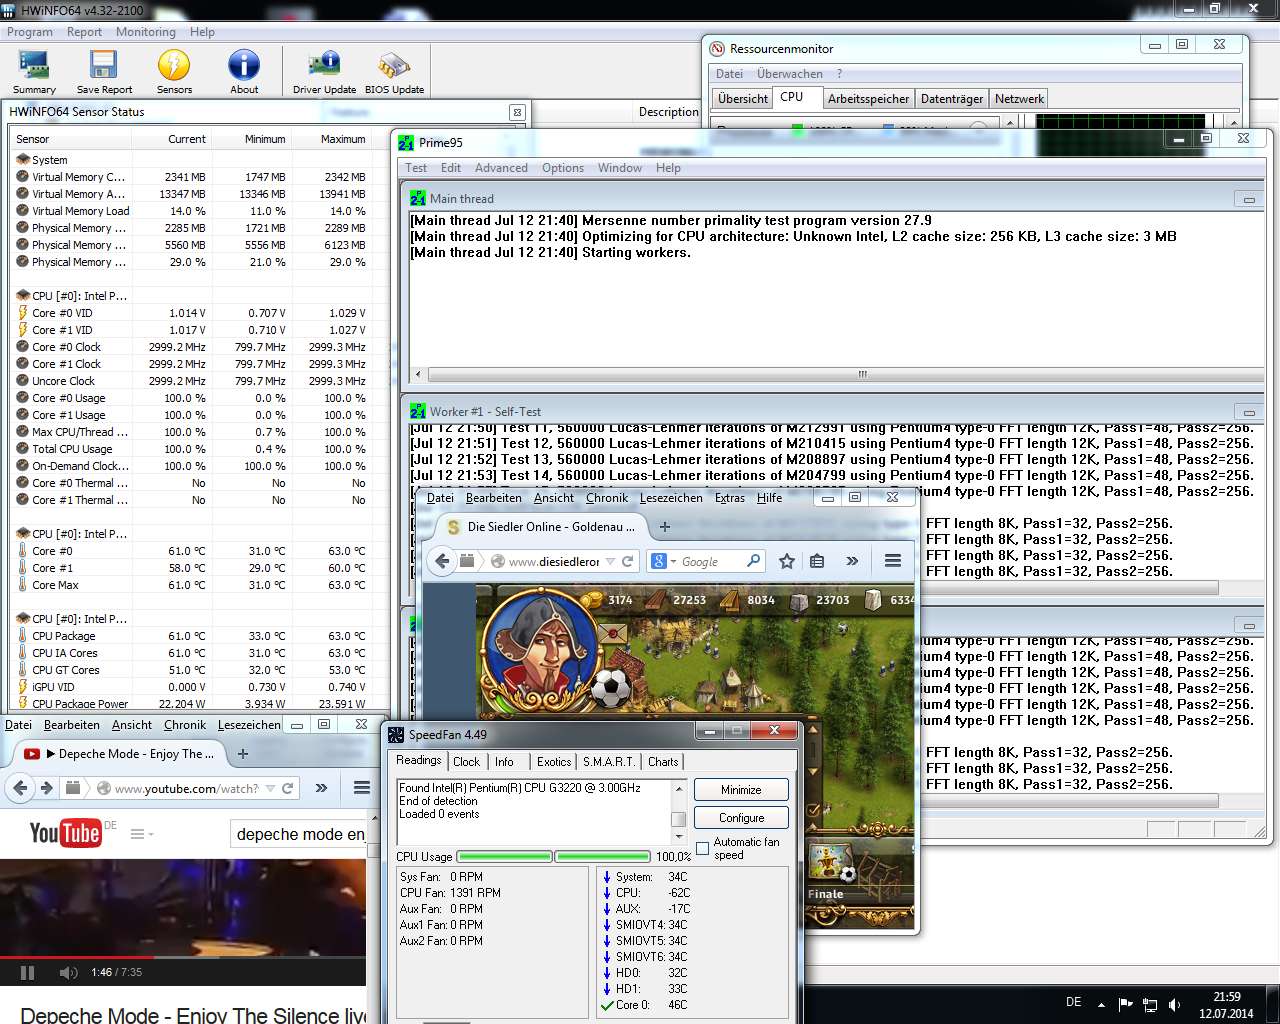Click the Configure button in SpeedFan
Screen dimensions: 1280x1024
tap(741, 818)
